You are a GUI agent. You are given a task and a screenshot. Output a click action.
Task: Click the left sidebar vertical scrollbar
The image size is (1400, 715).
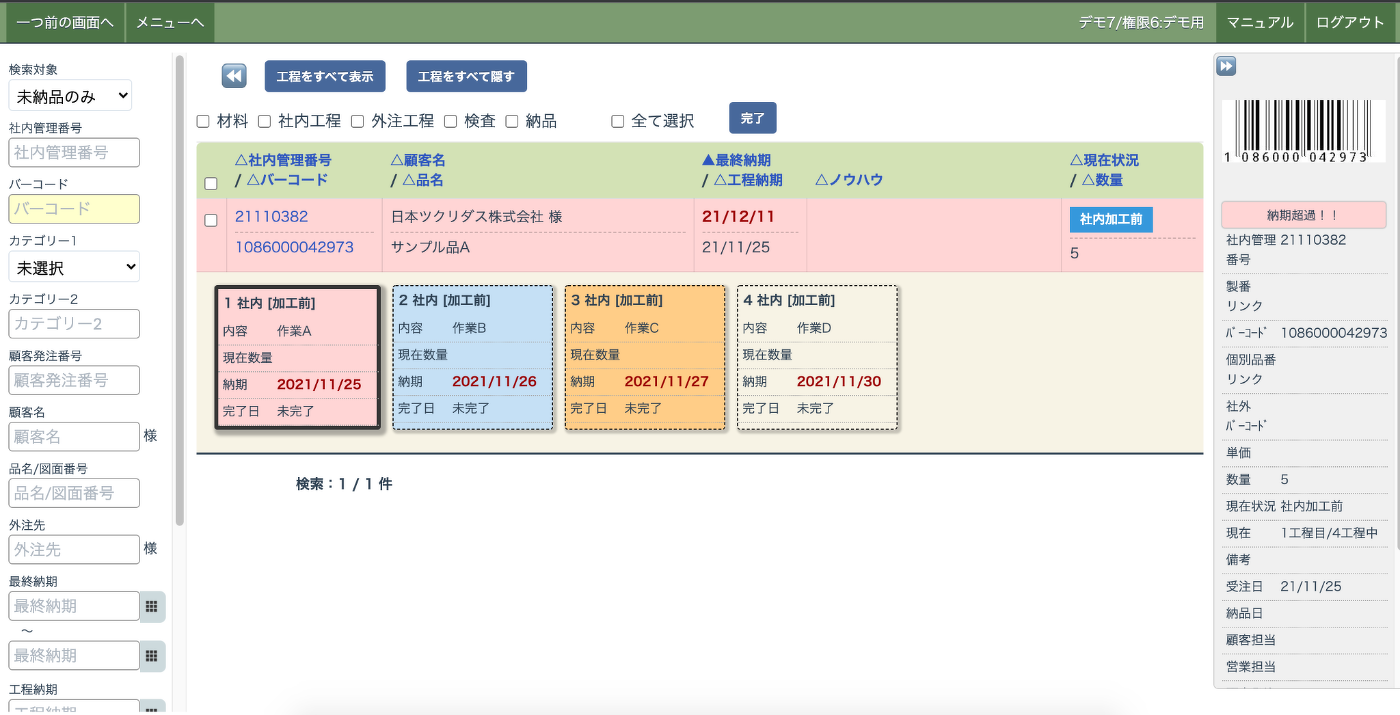pyautogui.click(x=180, y=290)
